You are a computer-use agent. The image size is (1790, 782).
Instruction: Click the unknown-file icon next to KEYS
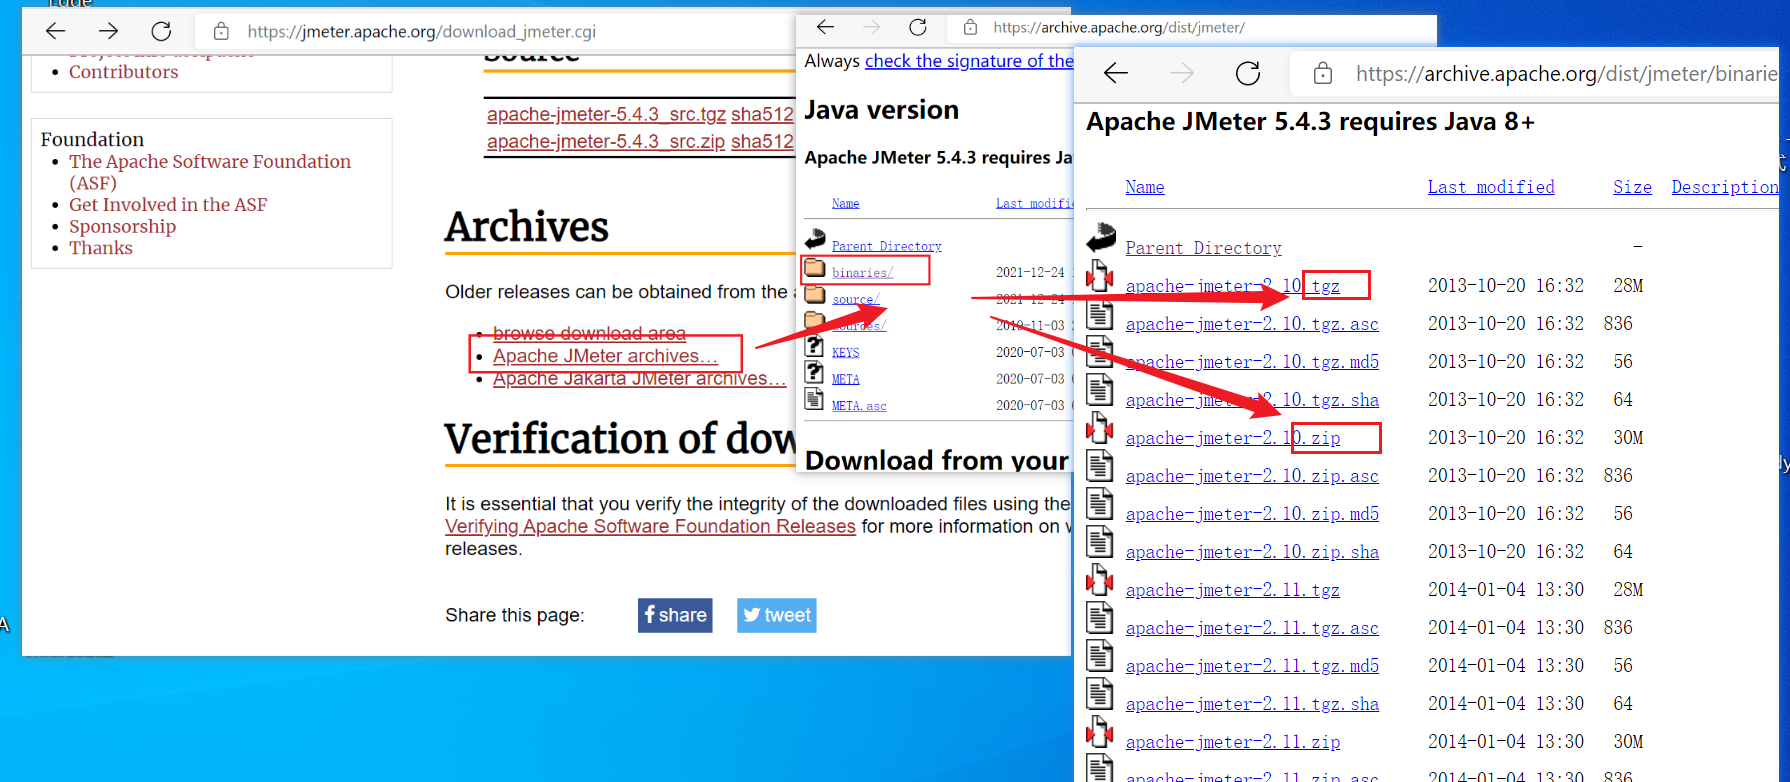coord(815,347)
